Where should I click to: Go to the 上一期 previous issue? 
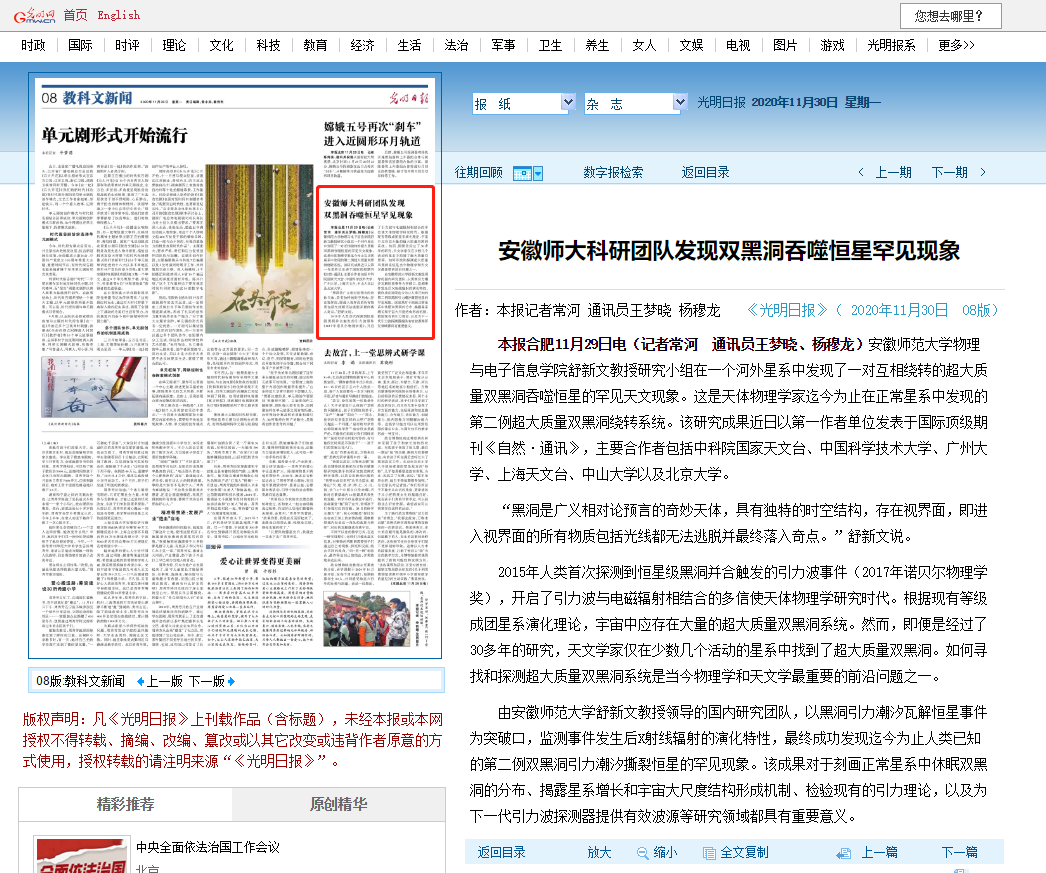click(x=893, y=173)
